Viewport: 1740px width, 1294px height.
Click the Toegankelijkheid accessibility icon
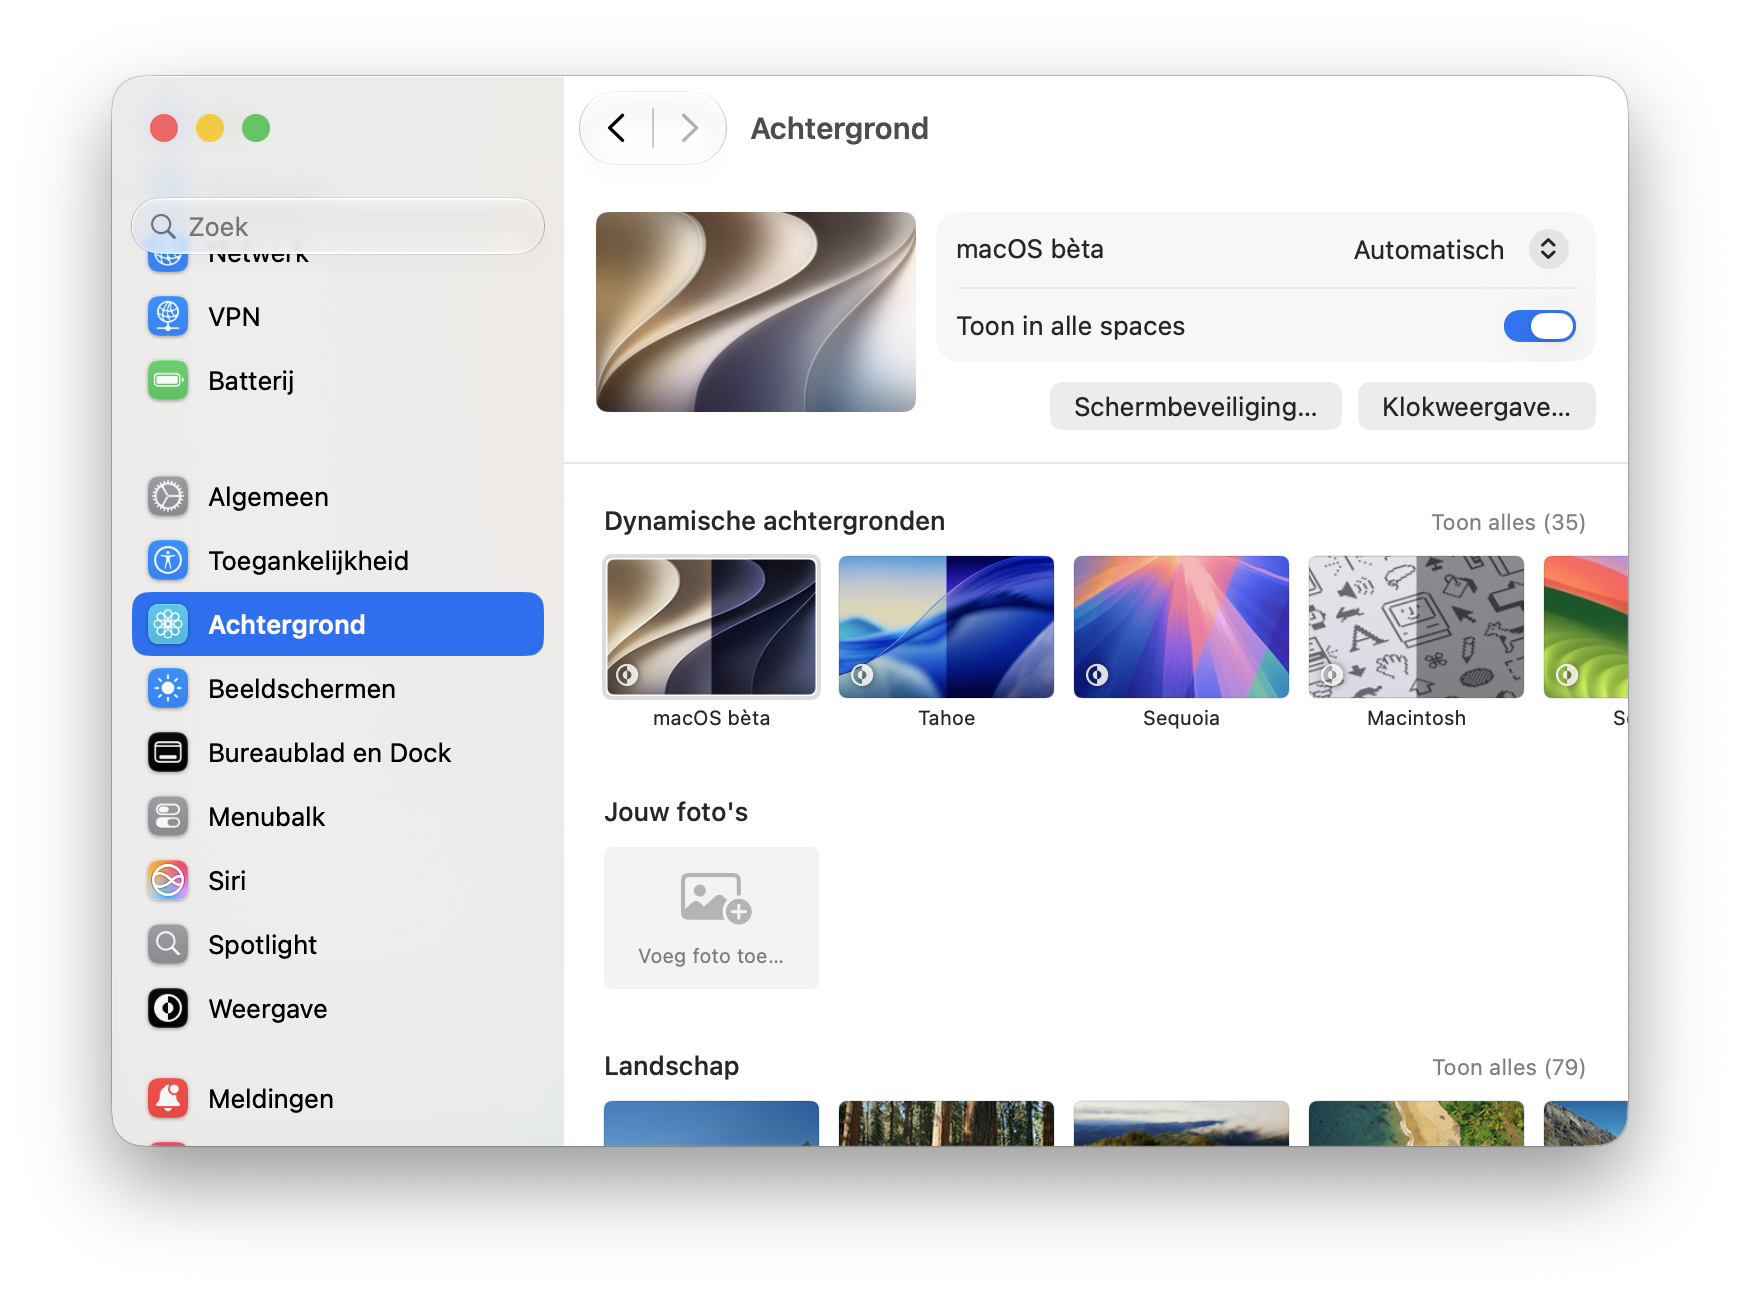[168, 561]
